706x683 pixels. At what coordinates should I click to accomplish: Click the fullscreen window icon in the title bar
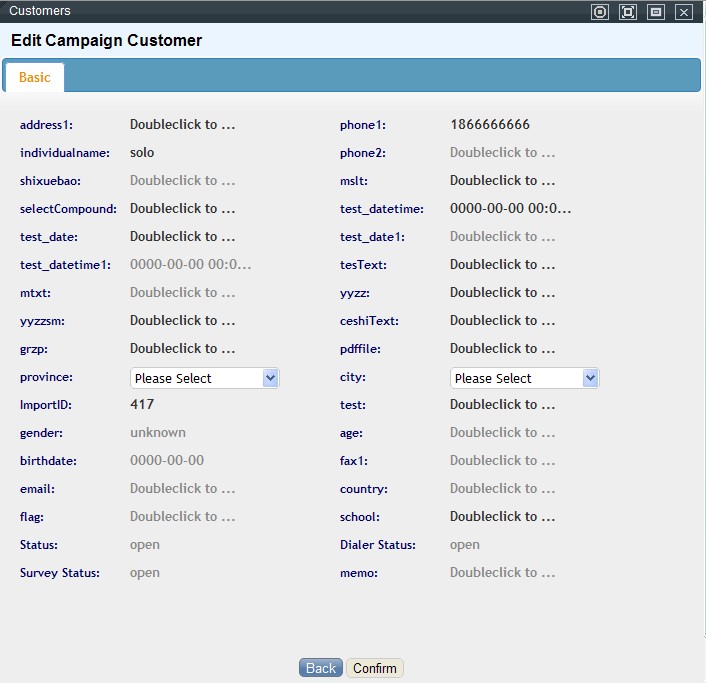coord(628,12)
